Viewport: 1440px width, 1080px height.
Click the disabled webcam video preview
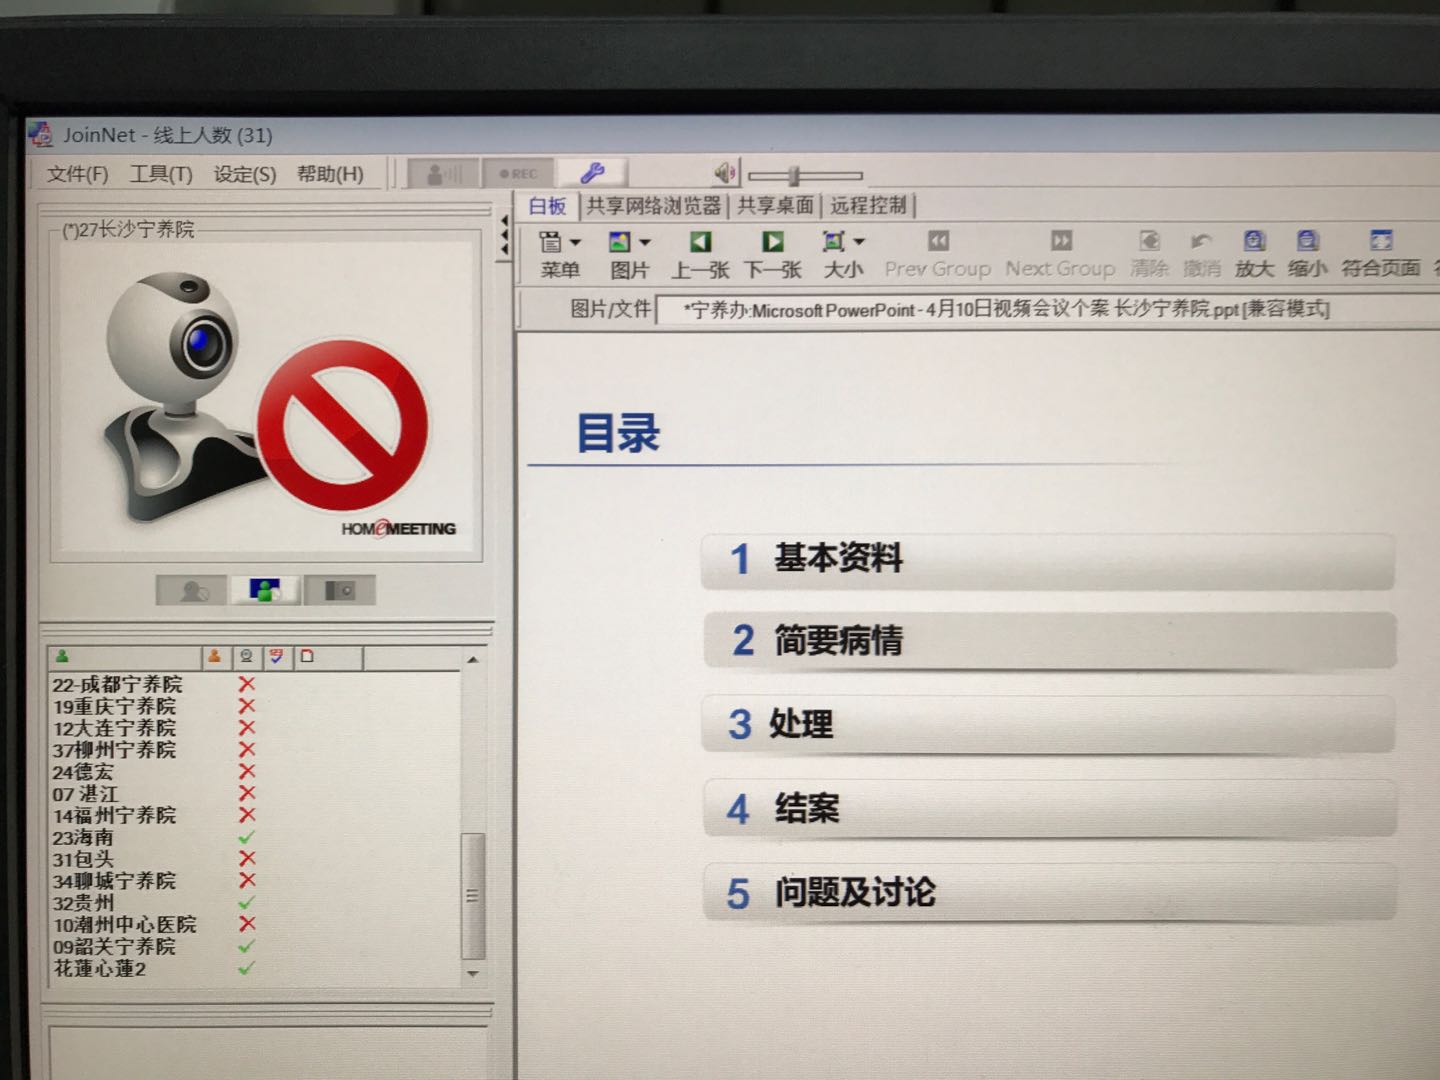click(x=266, y=398)
